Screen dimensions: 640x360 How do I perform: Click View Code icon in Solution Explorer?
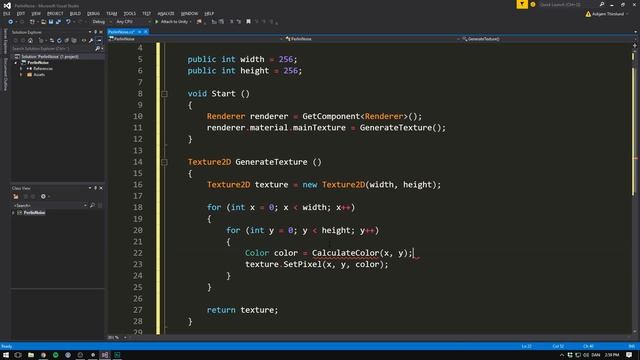tap(84, 40)
